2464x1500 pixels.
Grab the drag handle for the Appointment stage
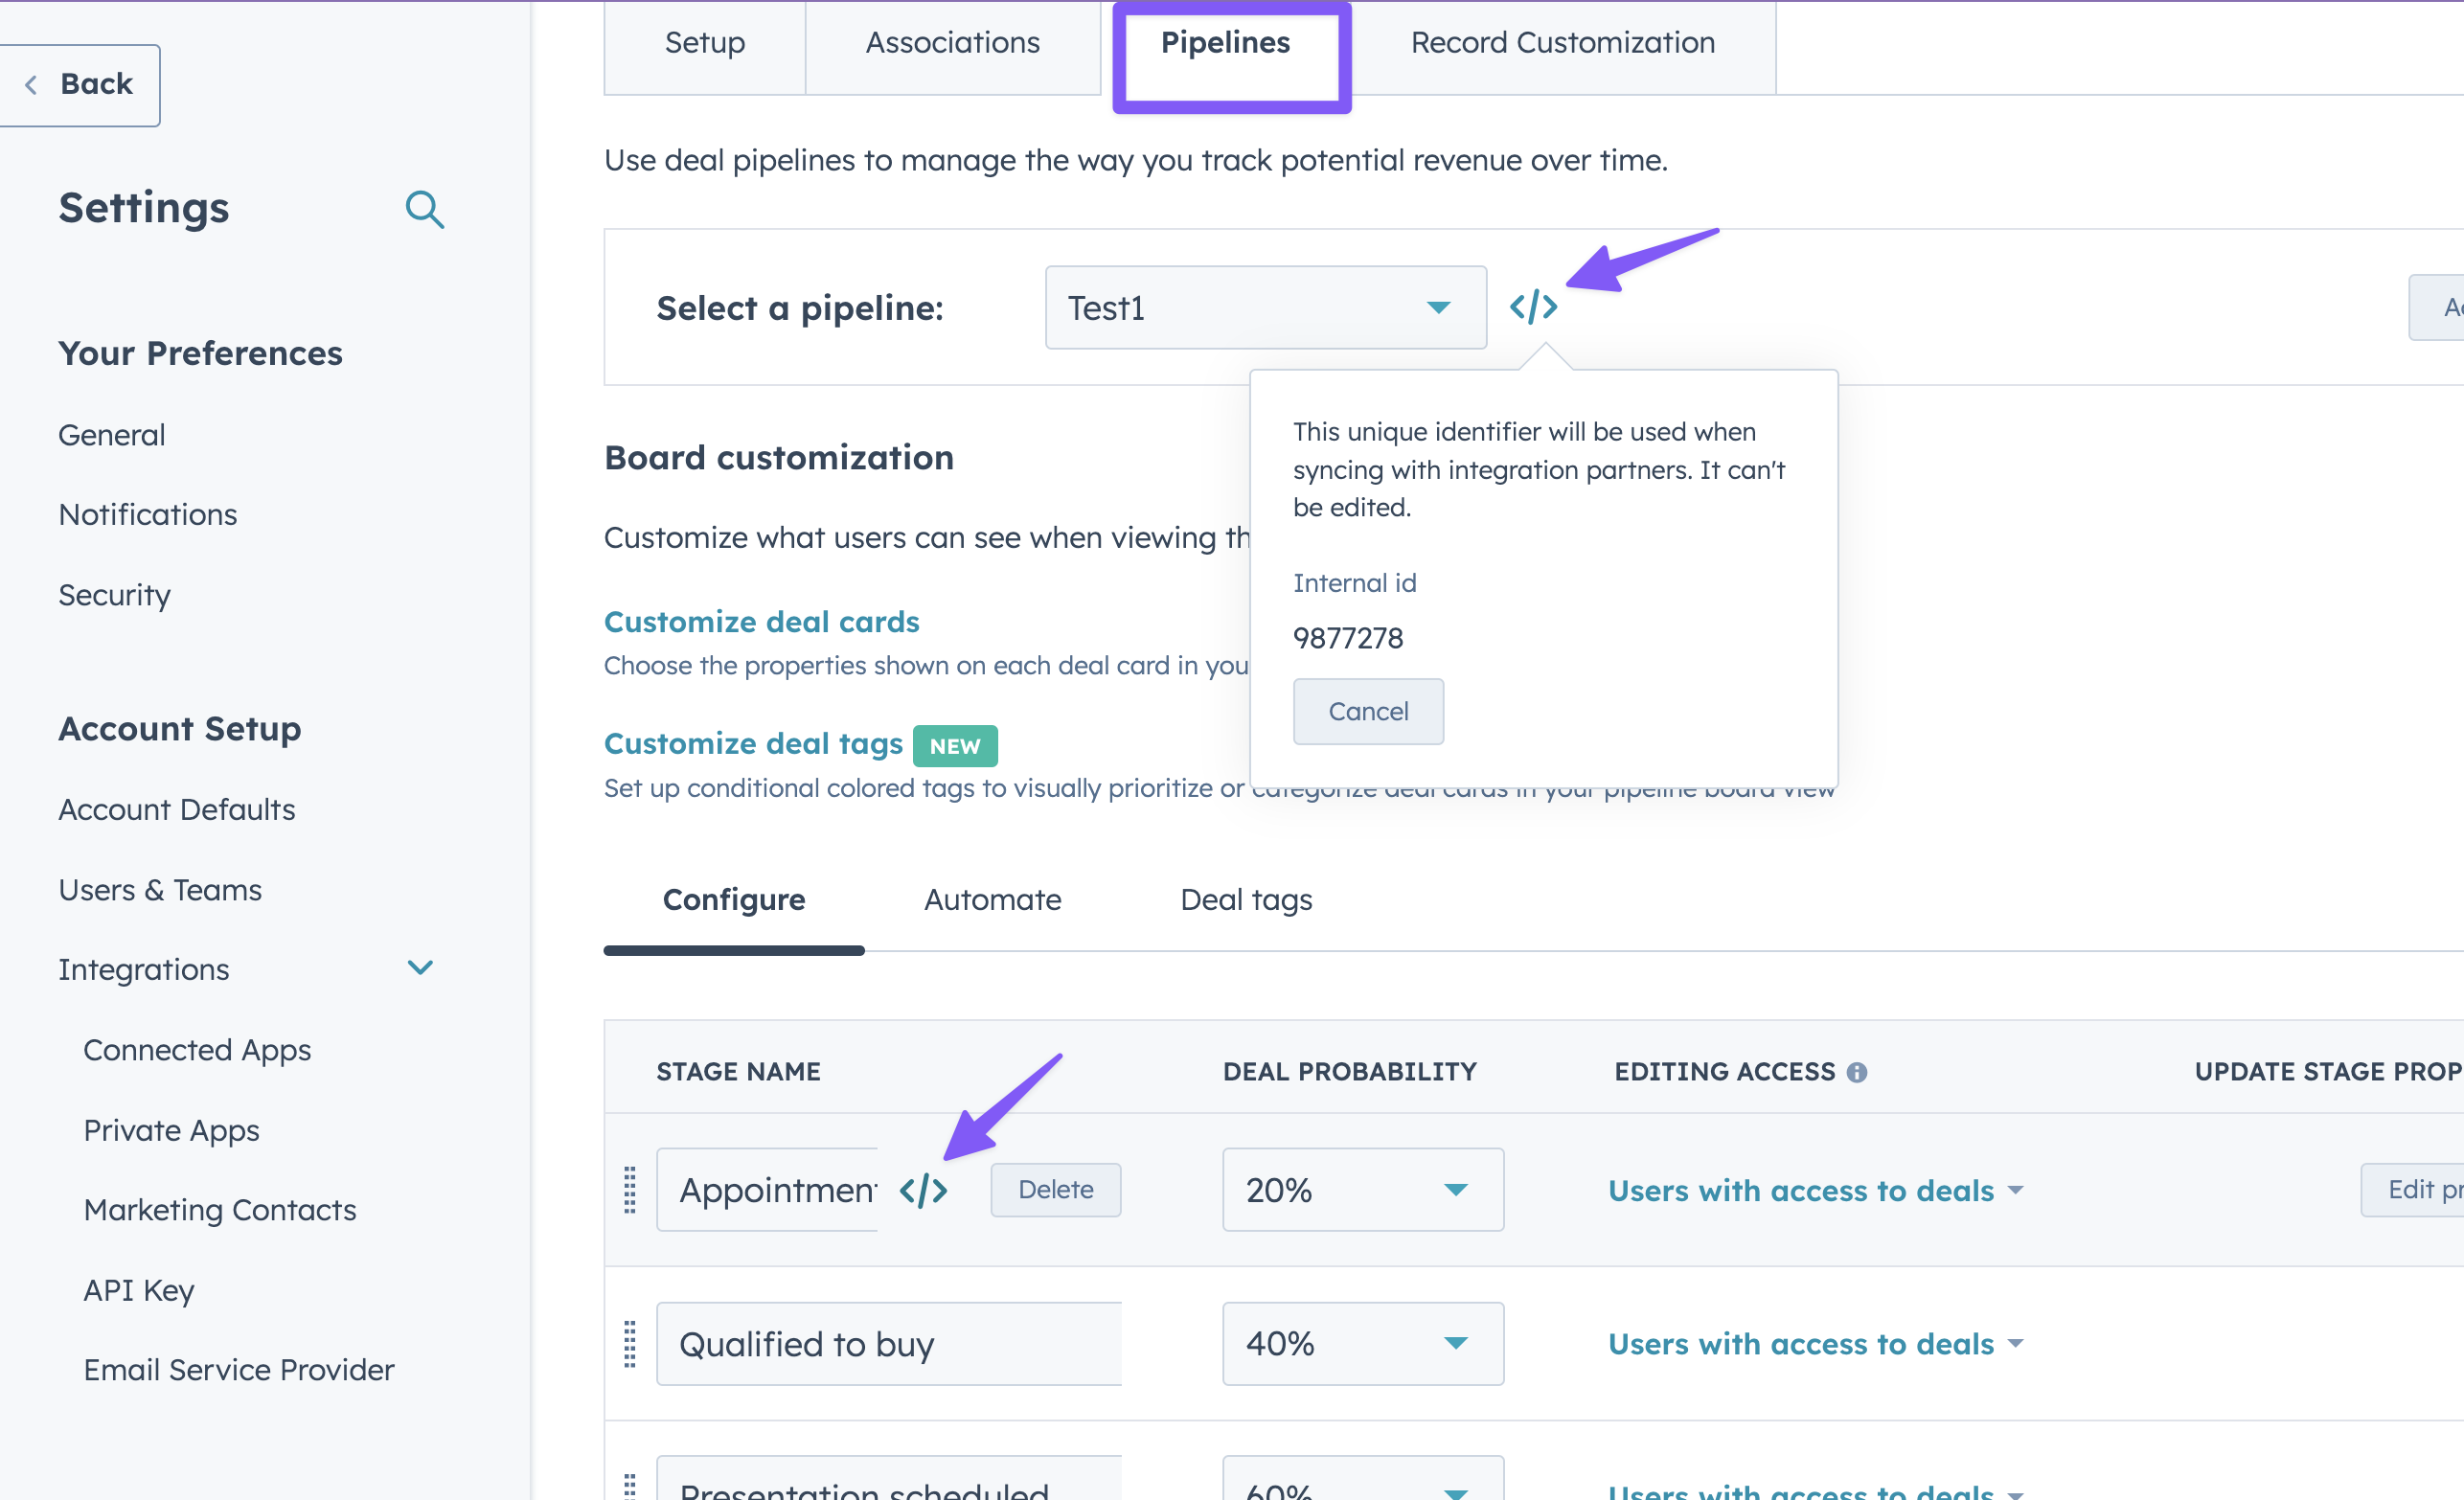click(x=629, y=1189)
